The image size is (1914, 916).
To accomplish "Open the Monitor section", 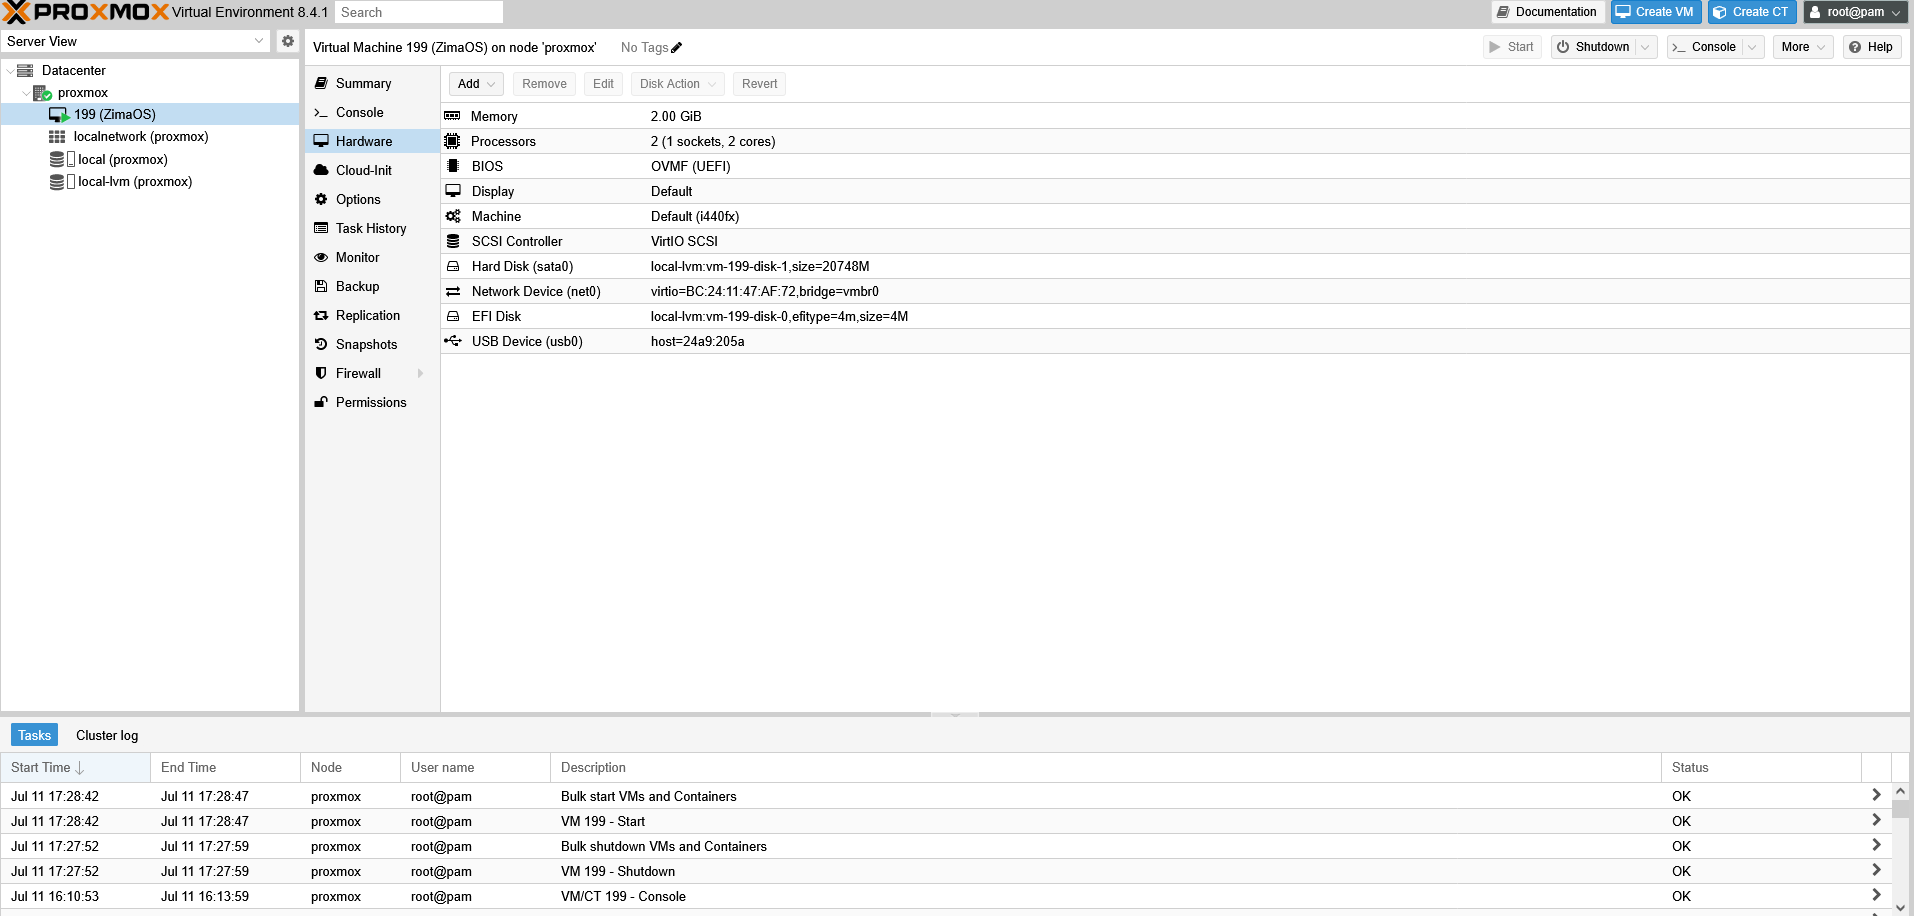I will (x=372, y=257).
